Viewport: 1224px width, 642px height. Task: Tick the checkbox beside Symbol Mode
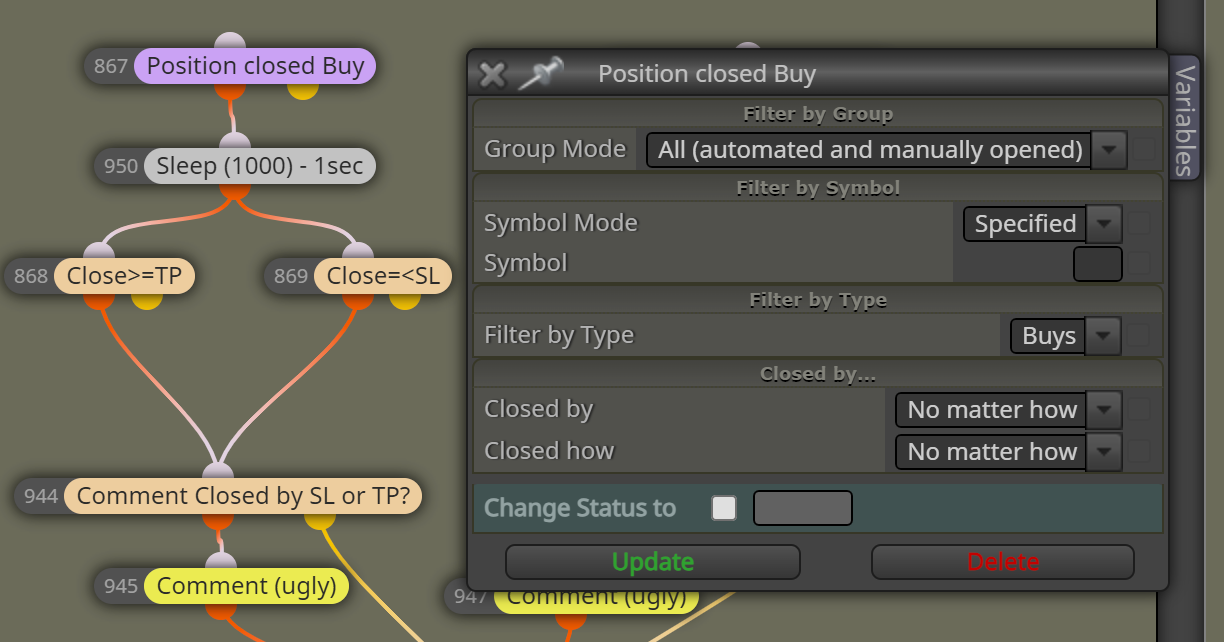click(1139, 223)
